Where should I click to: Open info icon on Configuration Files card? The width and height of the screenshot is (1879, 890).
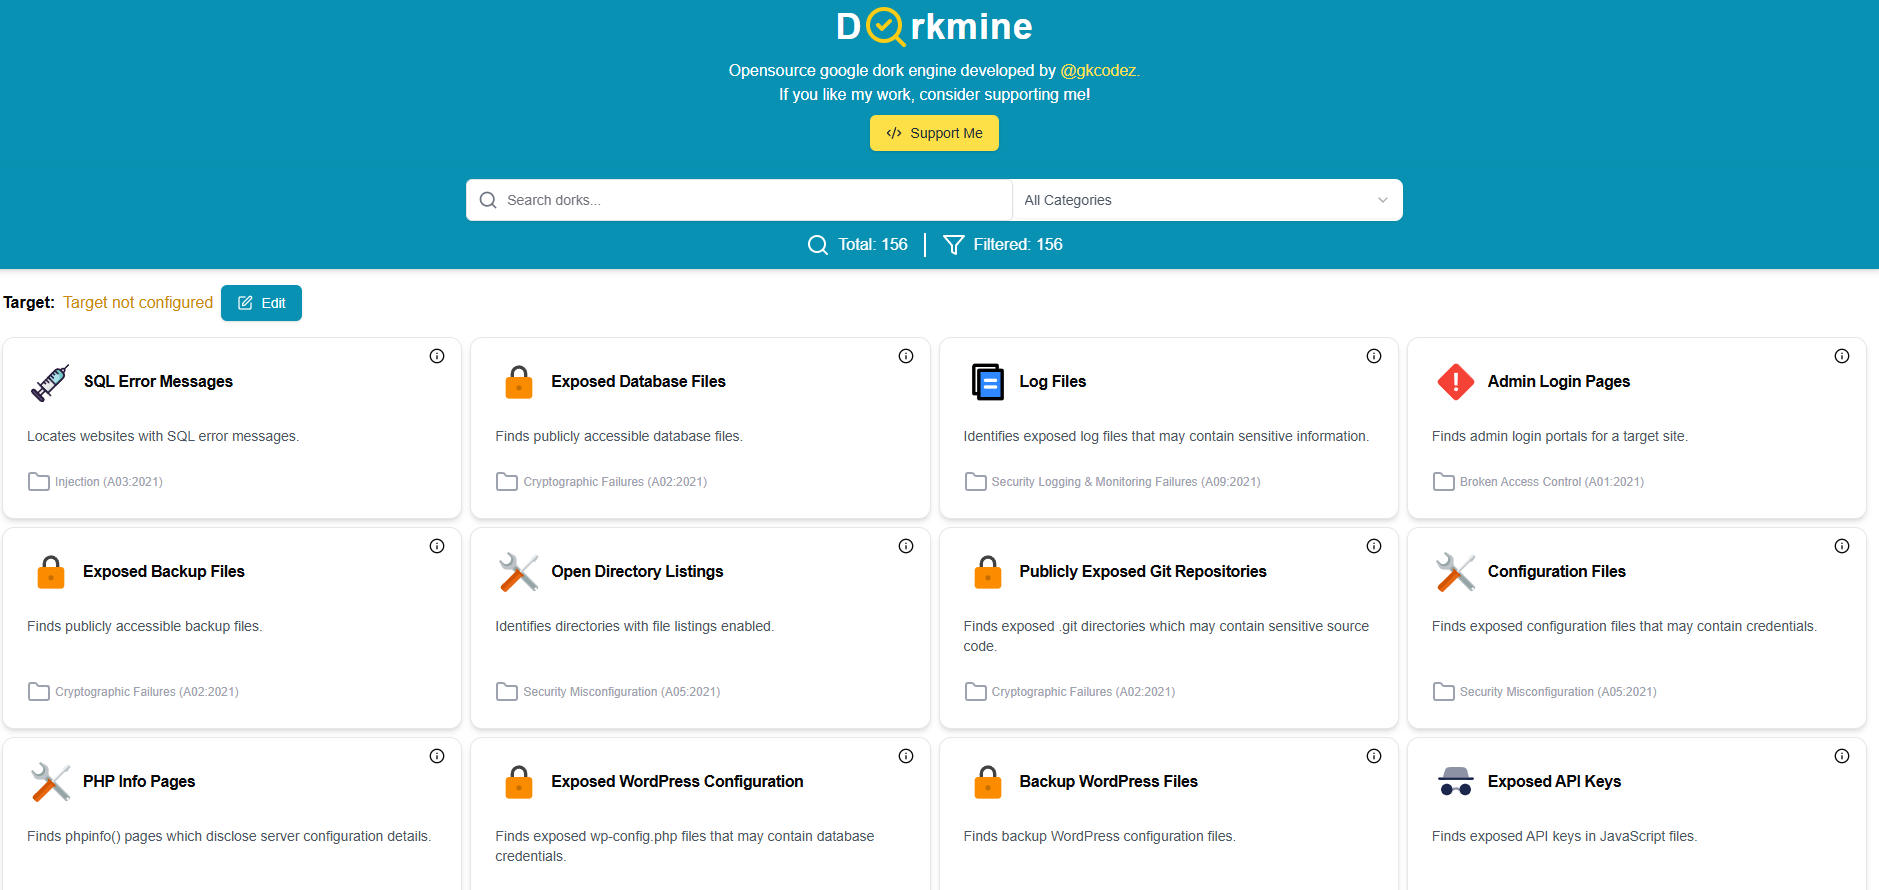pos(1842,546)
